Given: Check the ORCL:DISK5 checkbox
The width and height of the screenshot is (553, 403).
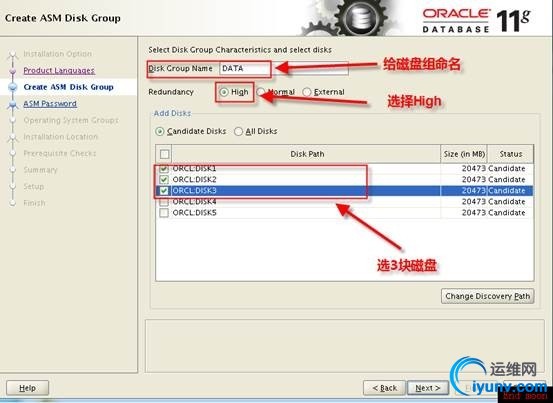Looking at the screenshot, I should pos(164,213).
